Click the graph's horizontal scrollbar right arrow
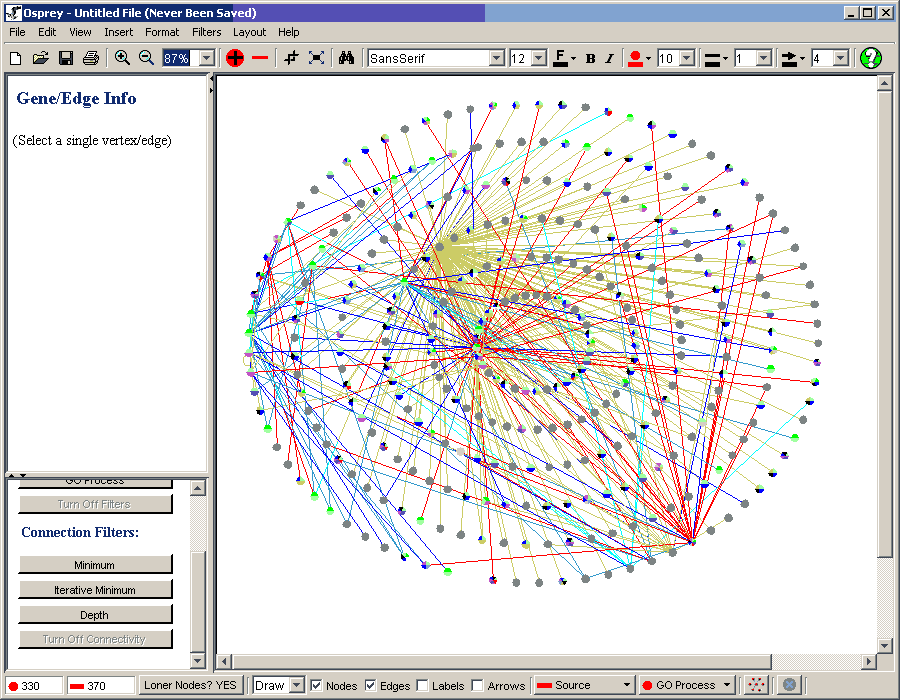 [869, 661]
